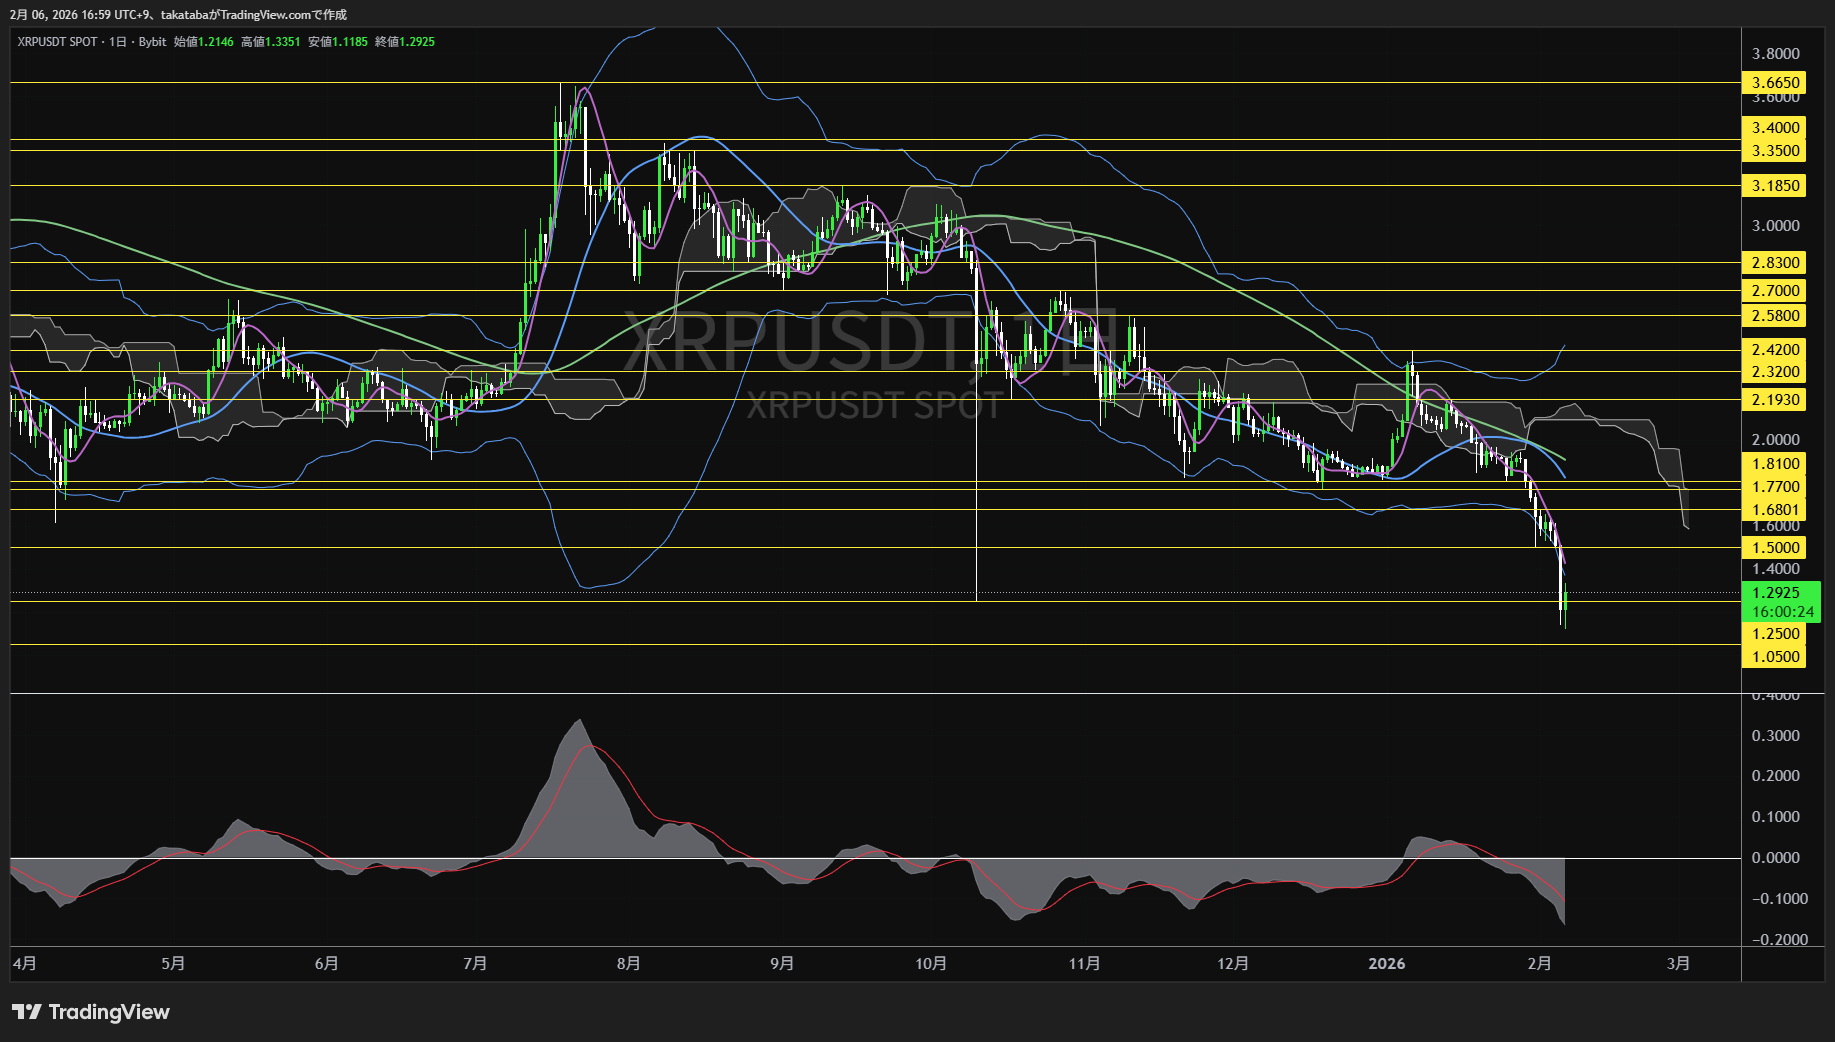1835x1042 pixels.
Task: Click the 3月 label on time axis
Action: pos(1678,964)
